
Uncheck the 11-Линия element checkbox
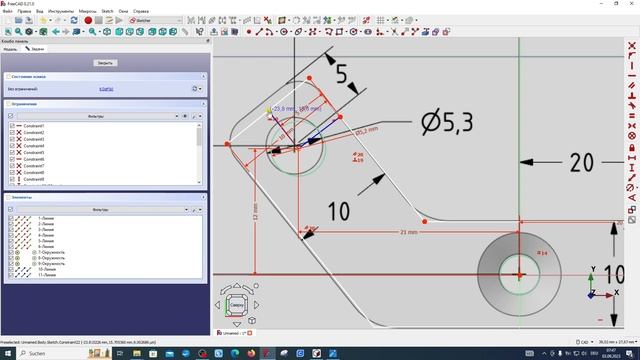tap(11, 275)
